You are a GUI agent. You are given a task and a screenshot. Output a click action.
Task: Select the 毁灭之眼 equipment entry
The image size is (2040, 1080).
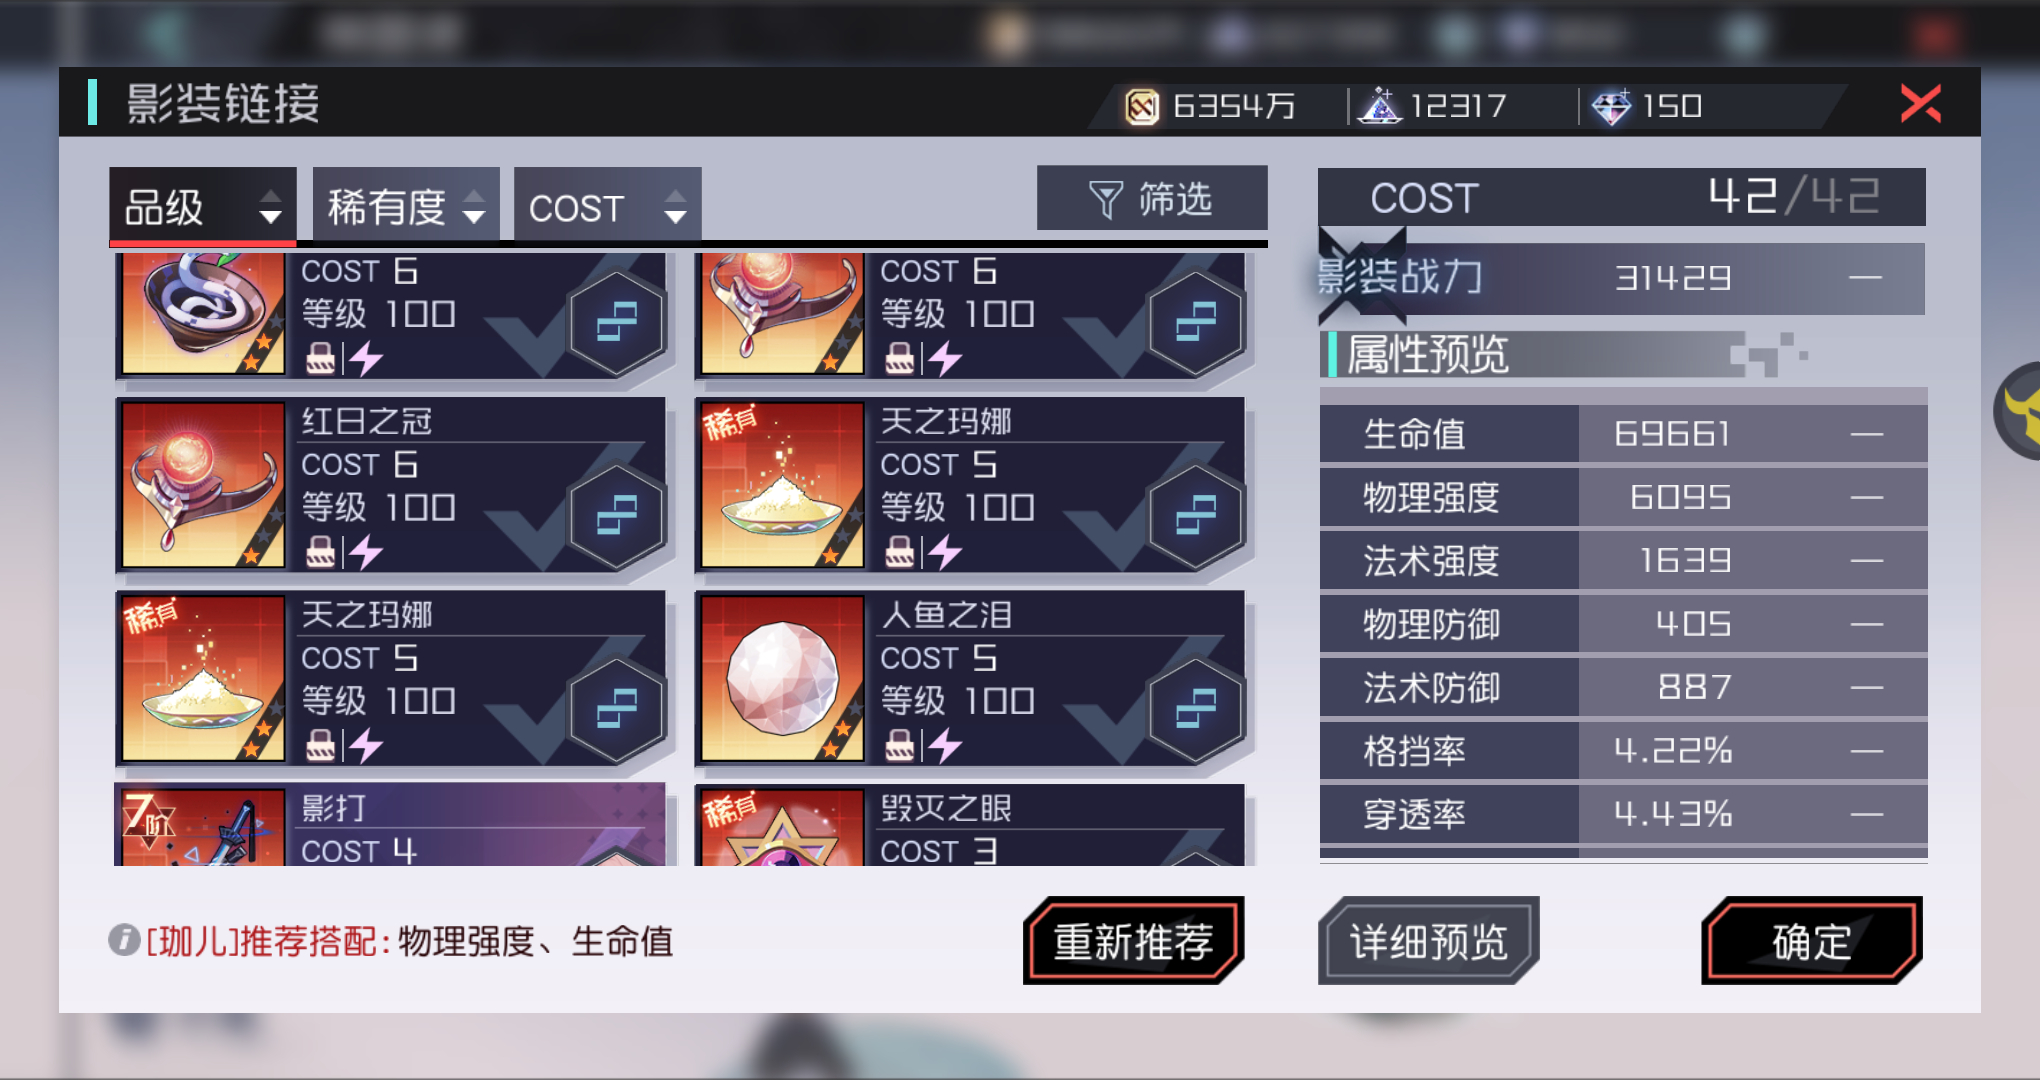[970, 825]
